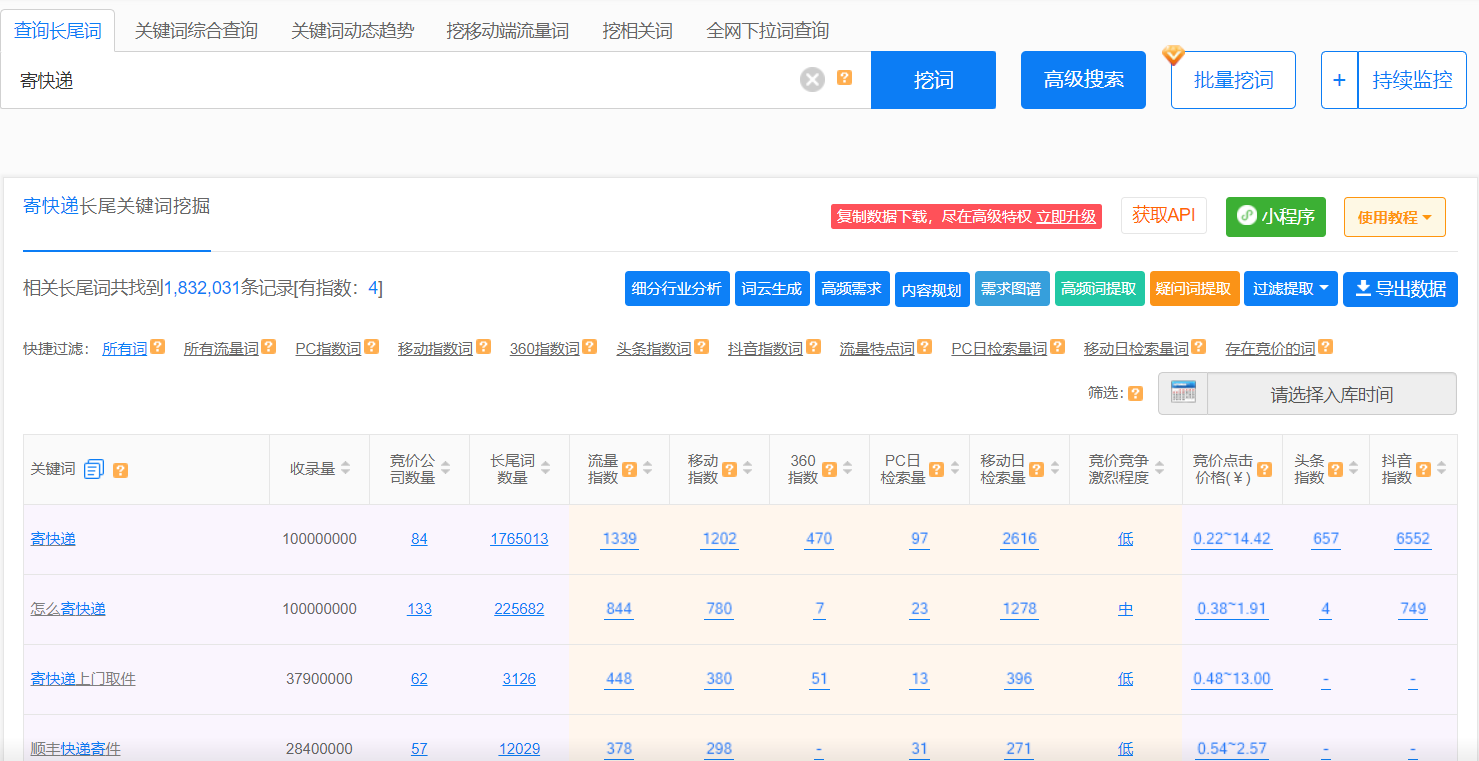Open help icon beside 所有词 filter
1479x761 pixels.
click(x=157, y=347)
